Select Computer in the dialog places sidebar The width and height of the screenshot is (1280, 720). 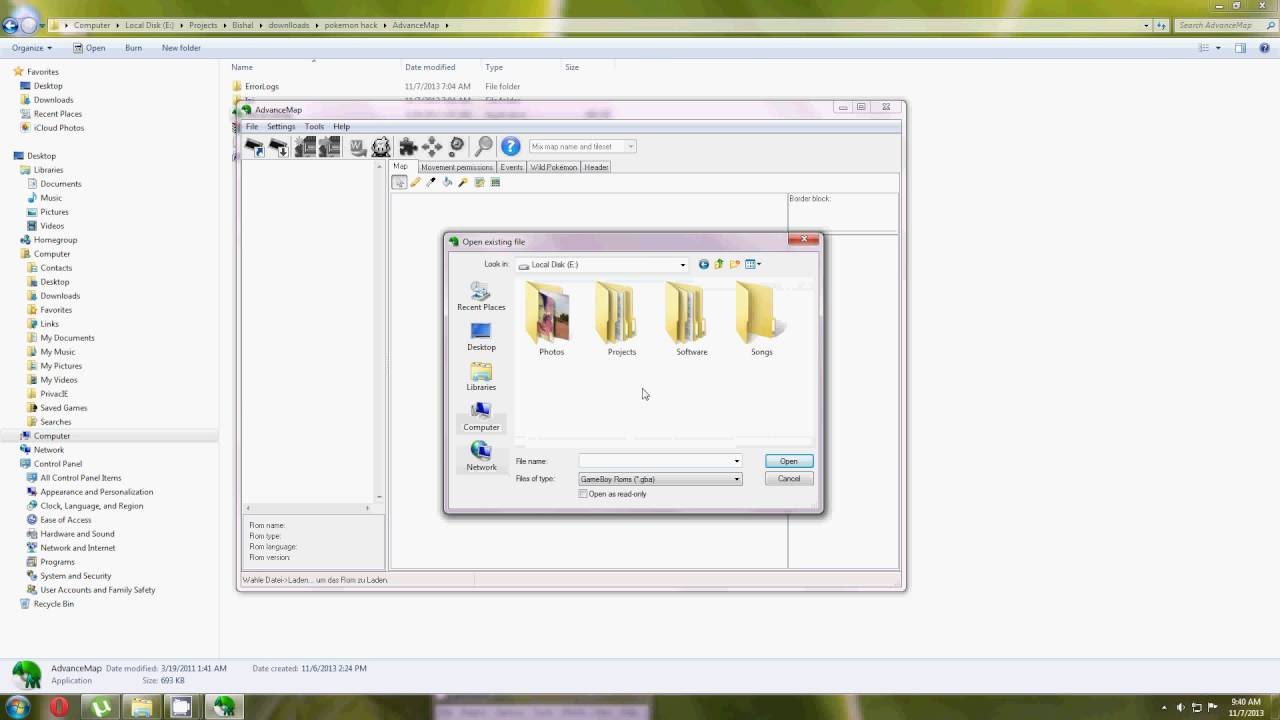click(481, 416)
